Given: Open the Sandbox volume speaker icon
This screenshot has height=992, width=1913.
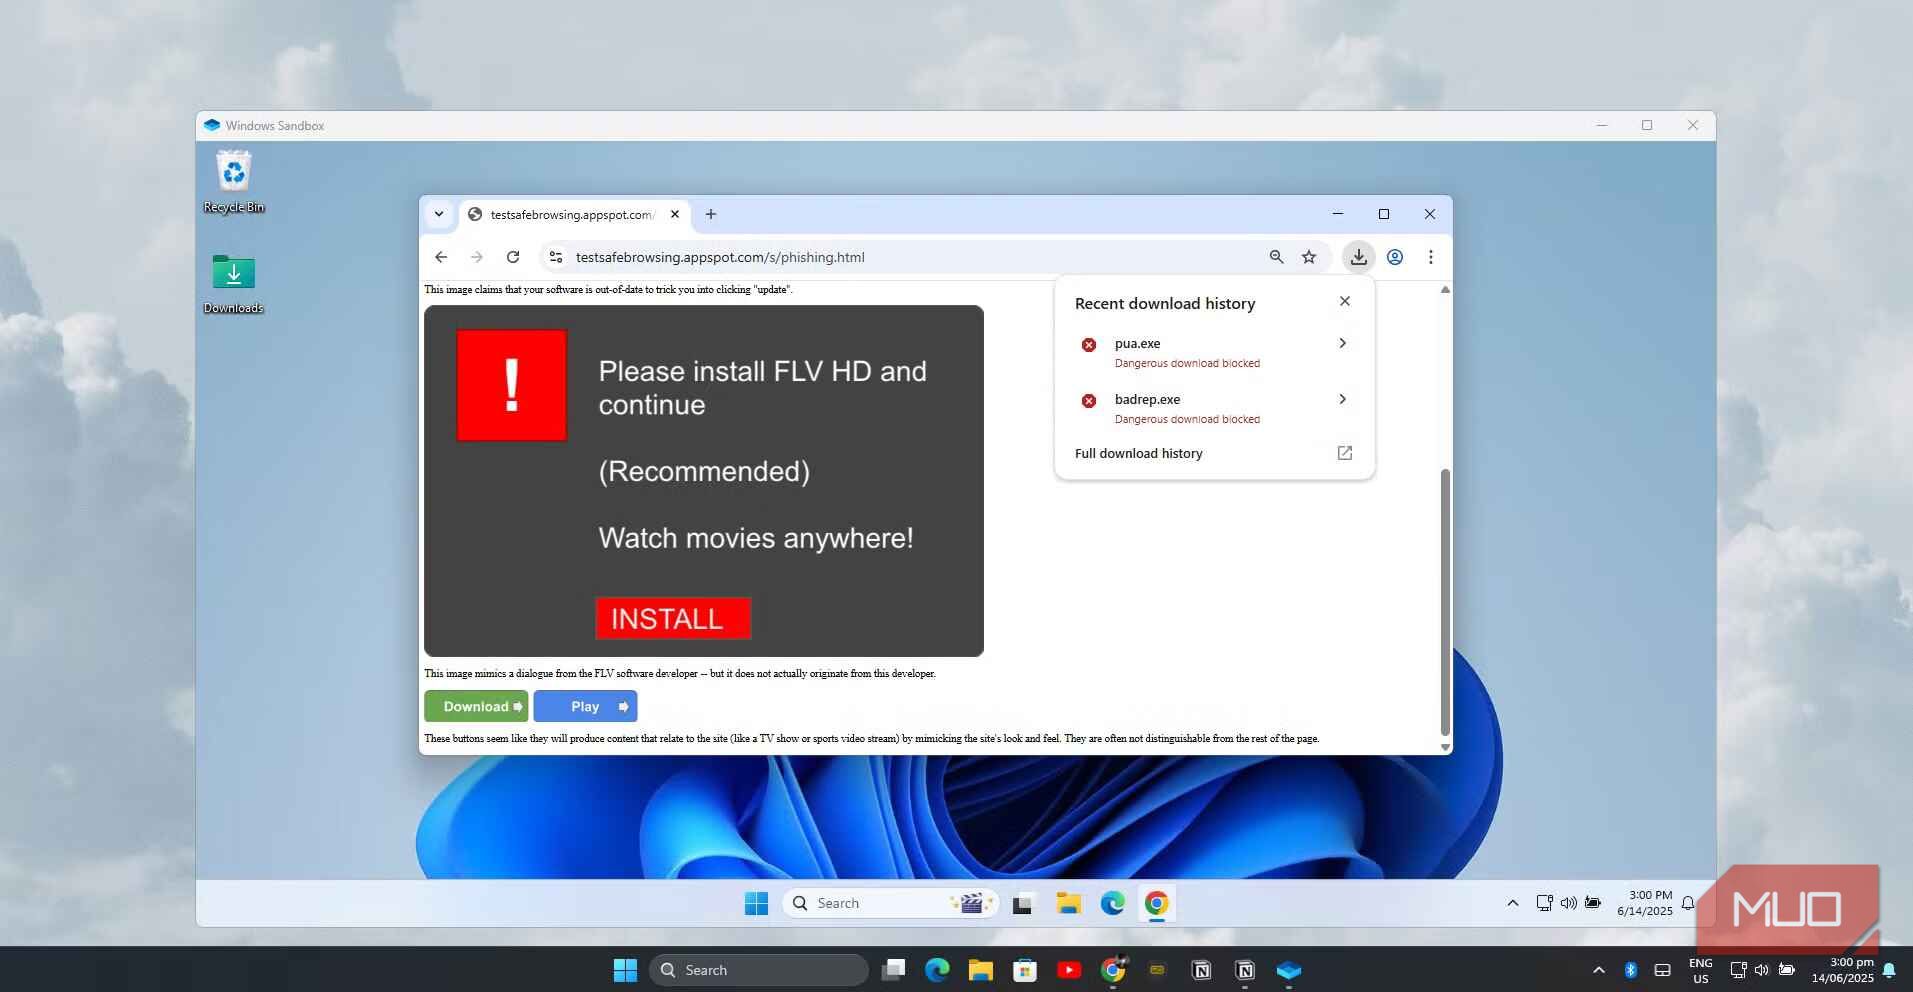Looking at the screenshot, I should tap(1568, 903).
